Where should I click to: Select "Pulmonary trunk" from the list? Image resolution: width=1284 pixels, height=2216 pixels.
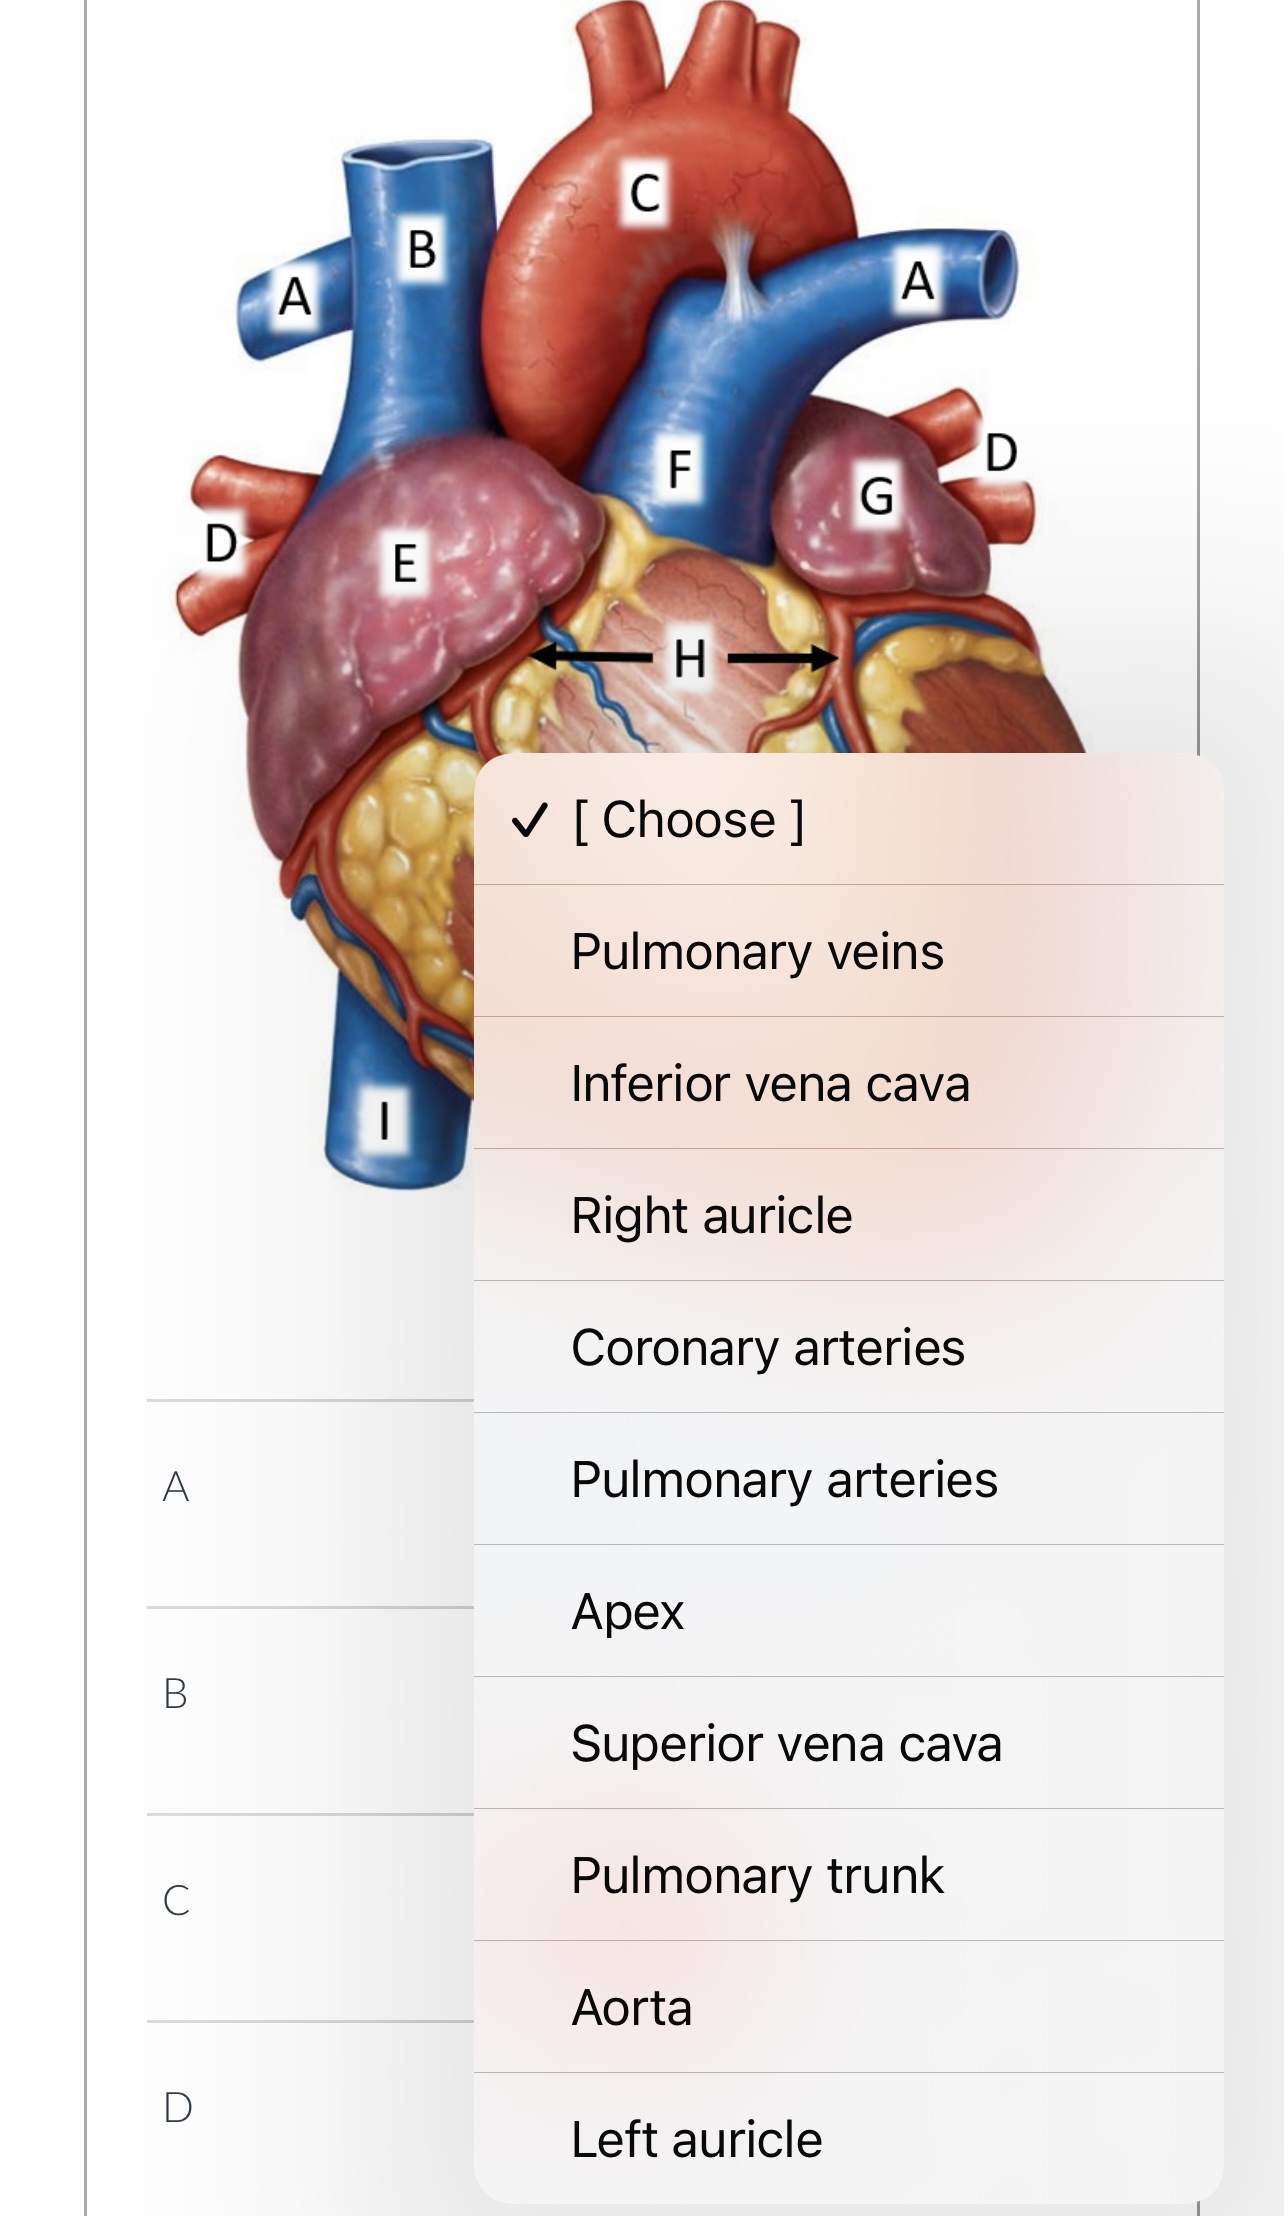click(757, 1875)
